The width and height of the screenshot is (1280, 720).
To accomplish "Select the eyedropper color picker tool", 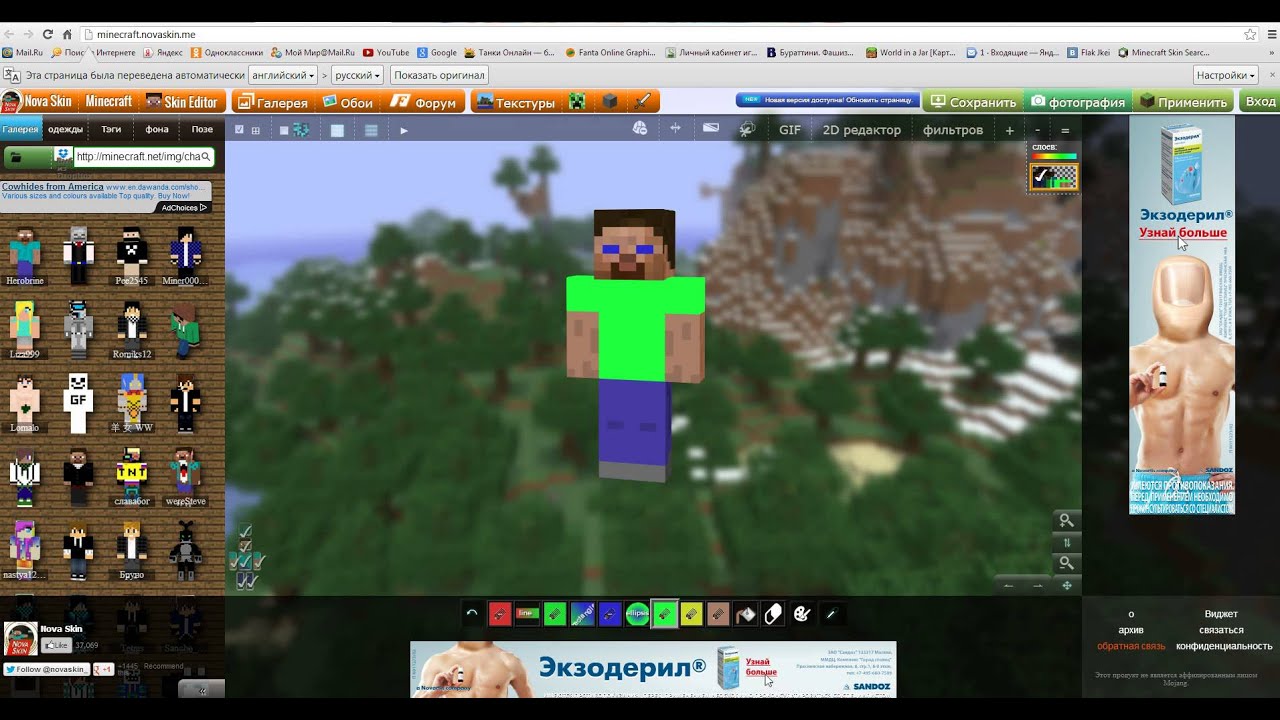I will coord(830,615).
